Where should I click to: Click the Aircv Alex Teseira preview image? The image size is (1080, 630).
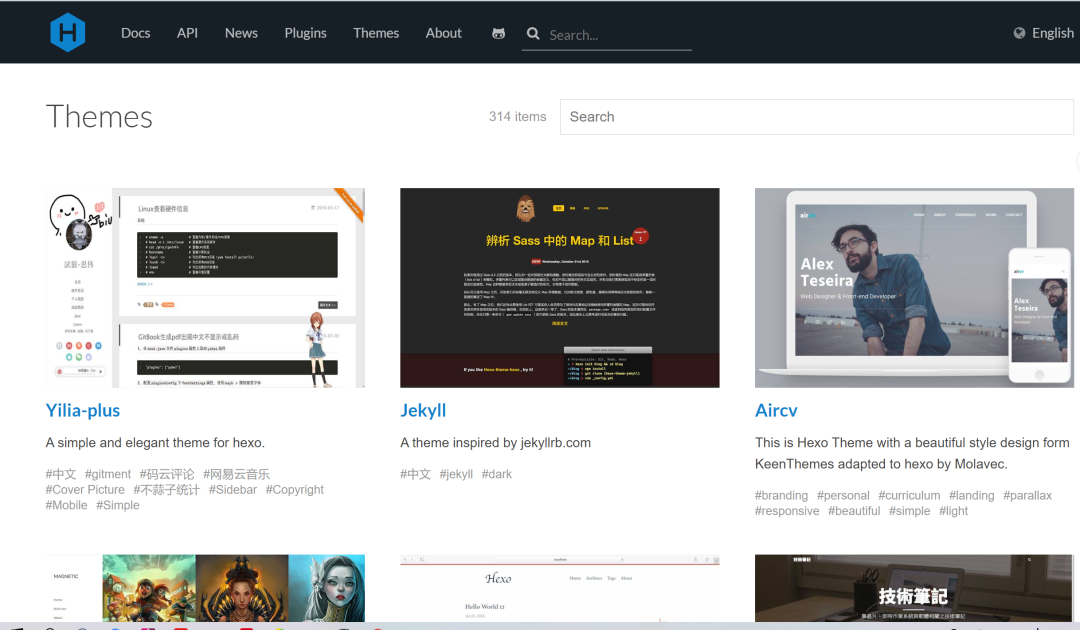914,288
